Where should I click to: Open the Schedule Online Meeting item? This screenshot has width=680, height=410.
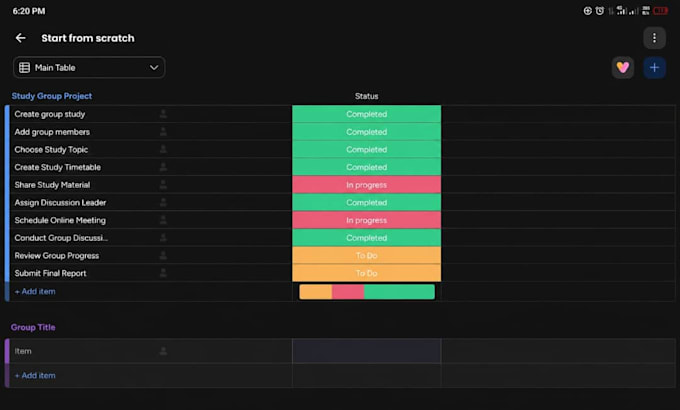(x=60, y=220)
